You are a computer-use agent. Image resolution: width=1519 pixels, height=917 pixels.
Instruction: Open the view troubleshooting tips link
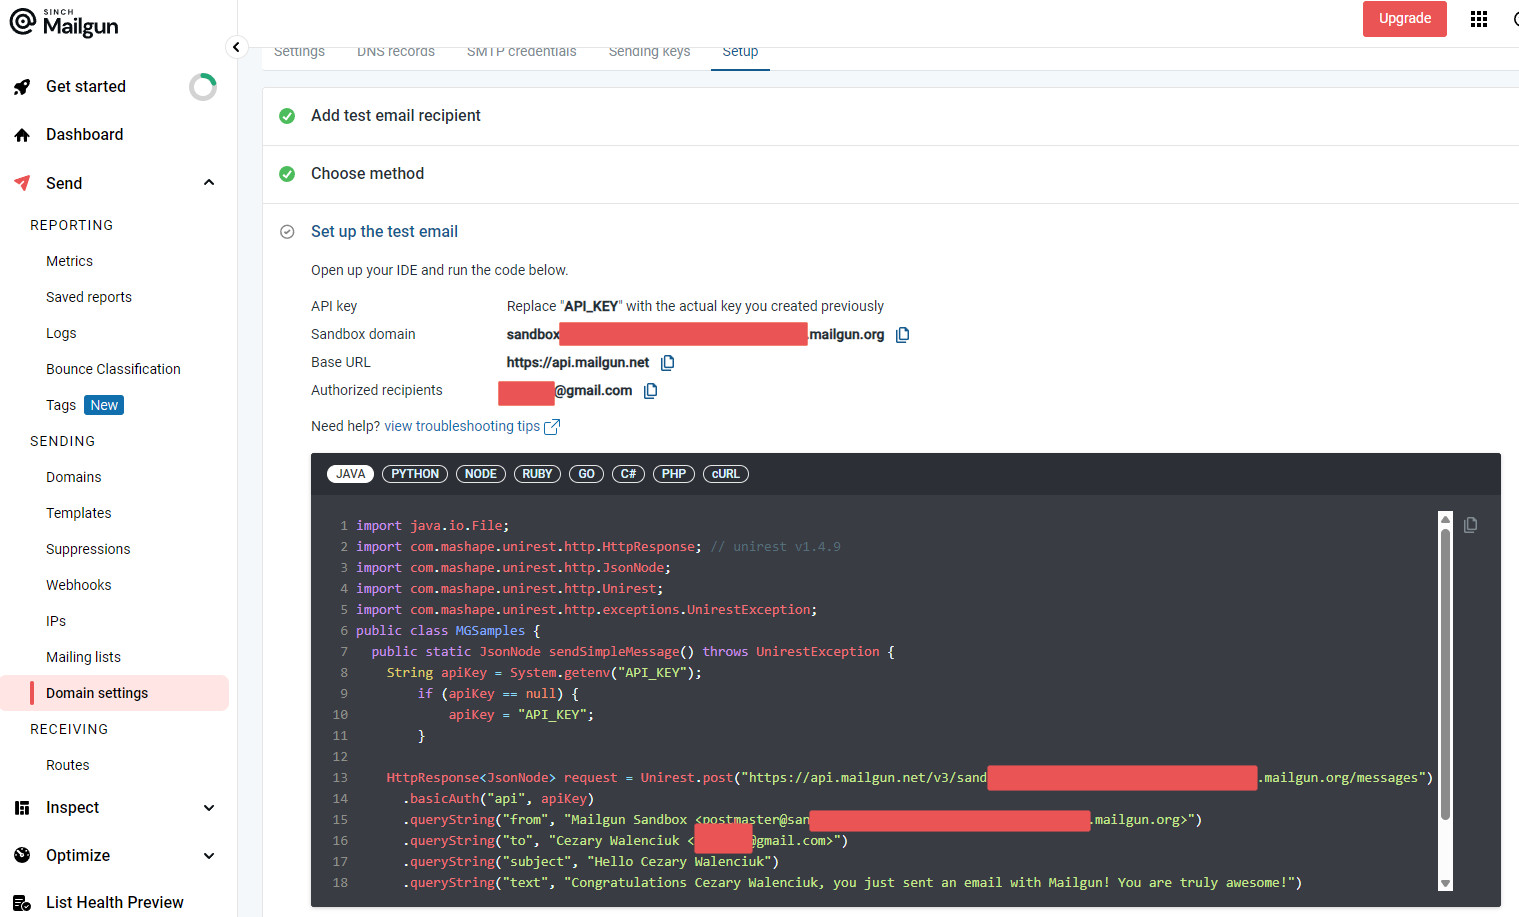[462, 427]
